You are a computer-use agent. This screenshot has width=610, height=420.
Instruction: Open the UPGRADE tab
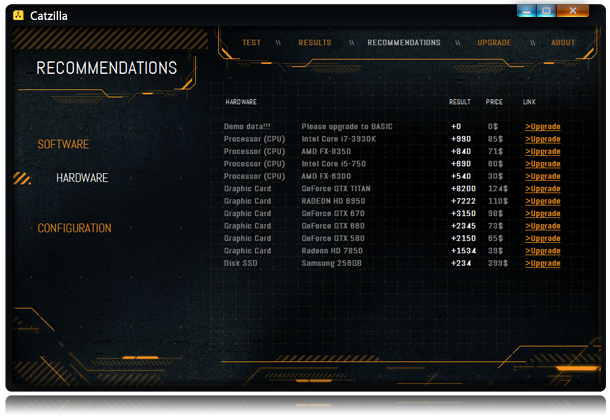point(494,42)
